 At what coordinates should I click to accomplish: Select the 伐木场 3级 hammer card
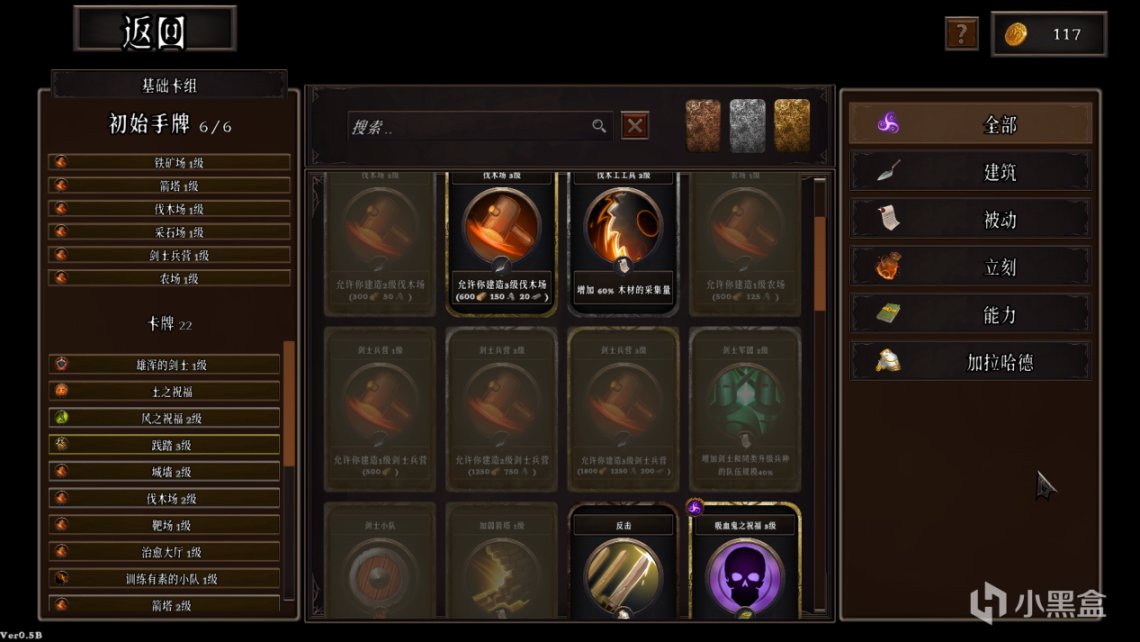pyautogui.click(x=502, y=243)
